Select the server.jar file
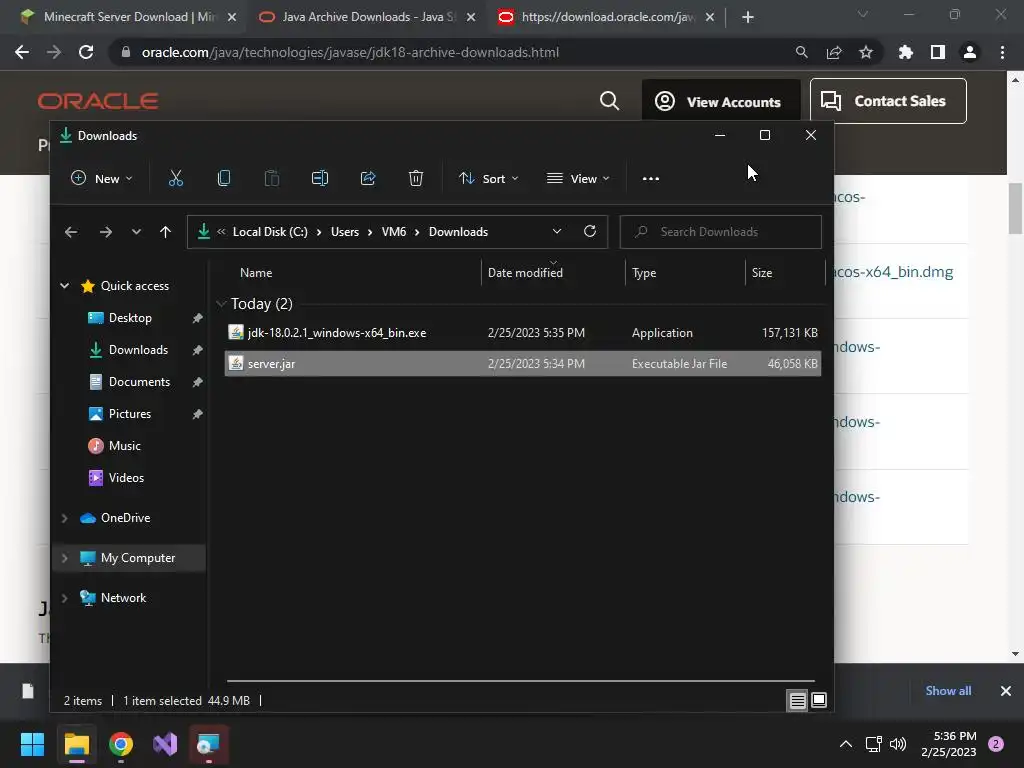1024x768 pixels. (522, 364)
